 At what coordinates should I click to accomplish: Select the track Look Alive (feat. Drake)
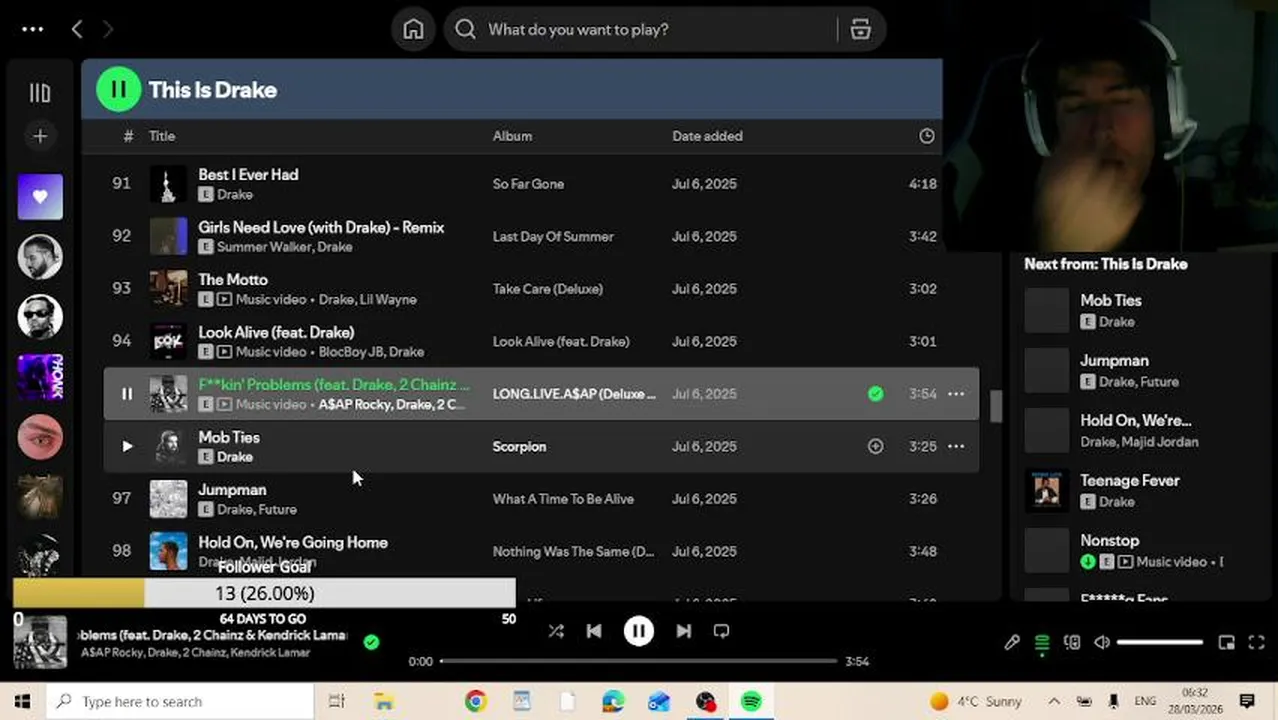[276, 332]
